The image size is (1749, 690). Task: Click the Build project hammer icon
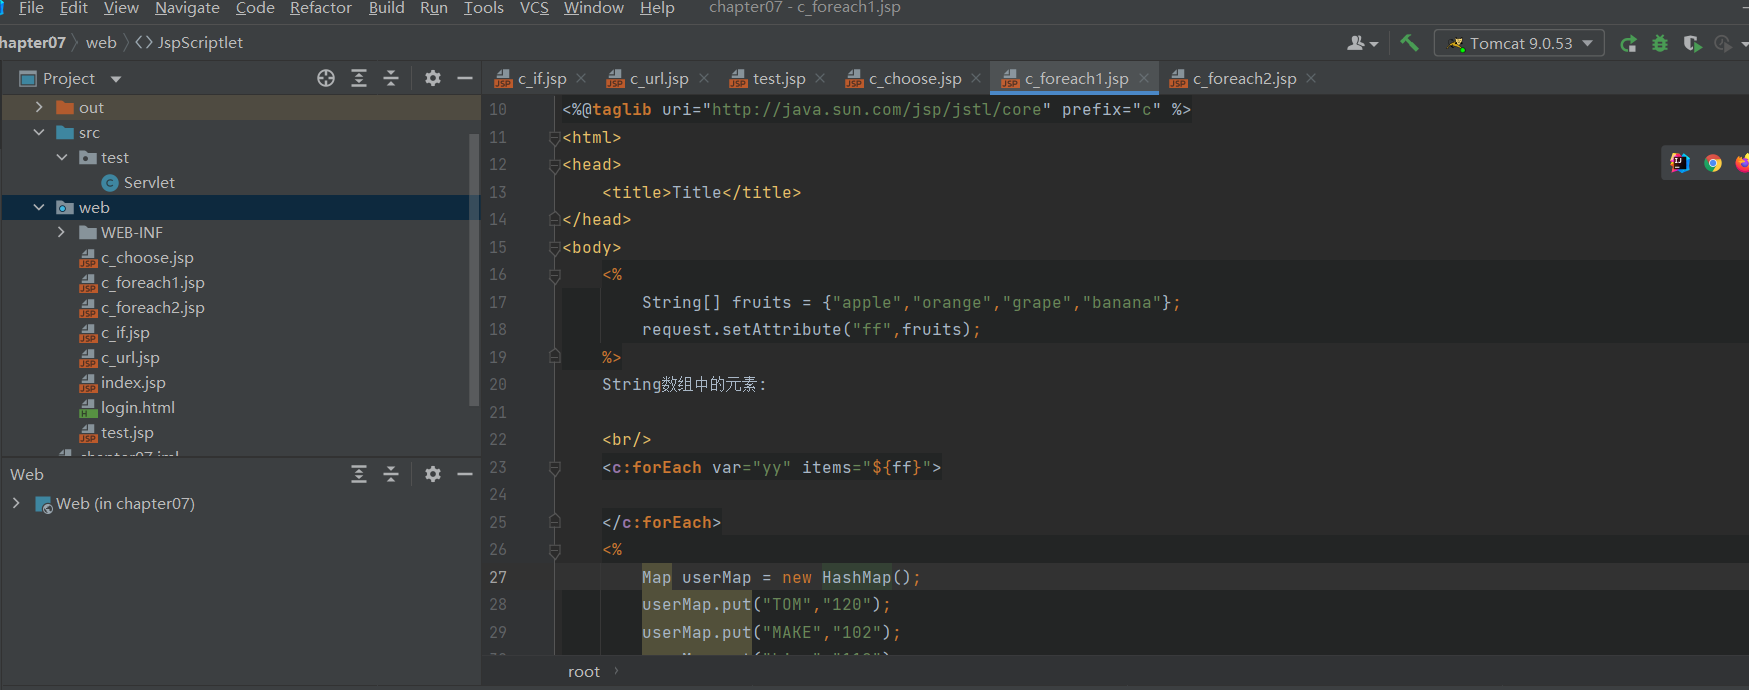pyautogui.click(x=1409, y=43)
